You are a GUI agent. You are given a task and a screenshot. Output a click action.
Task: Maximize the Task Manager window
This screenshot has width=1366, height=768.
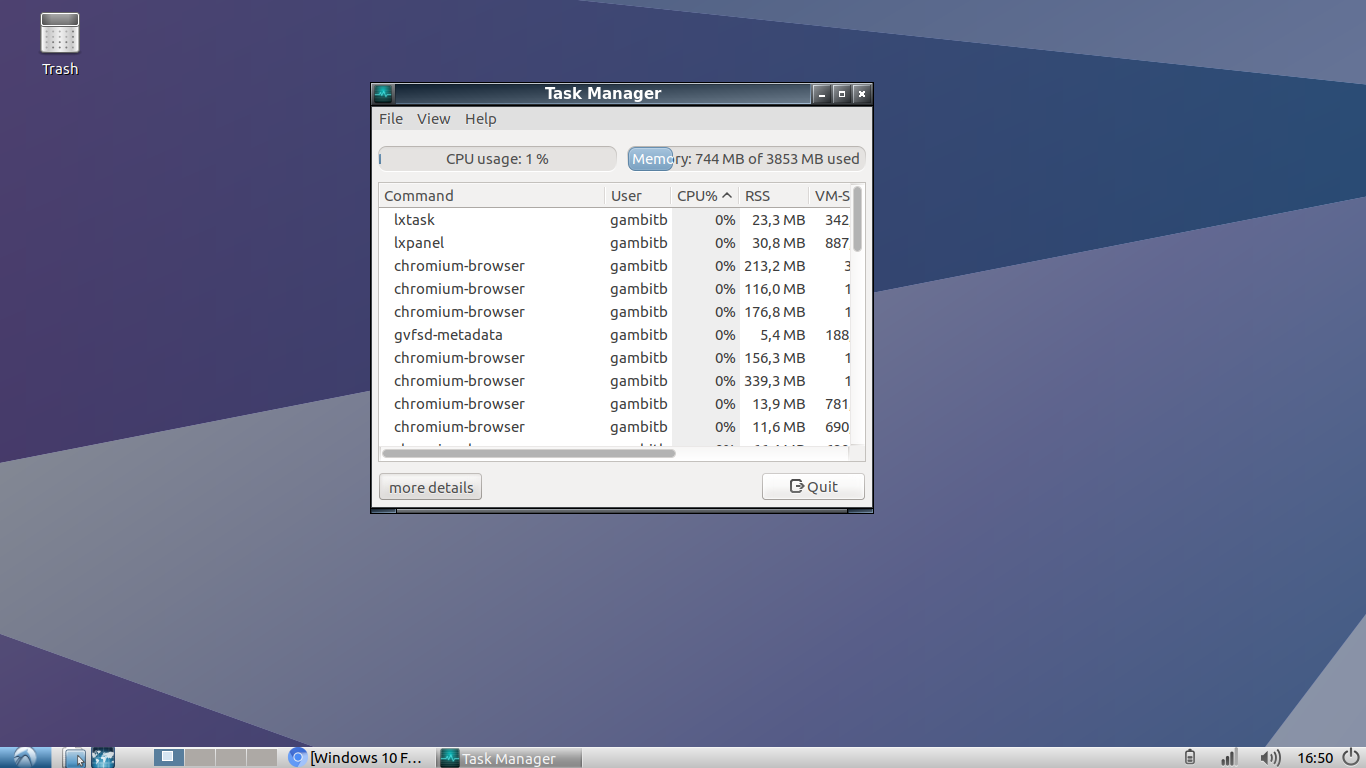(x=842, y=94)
